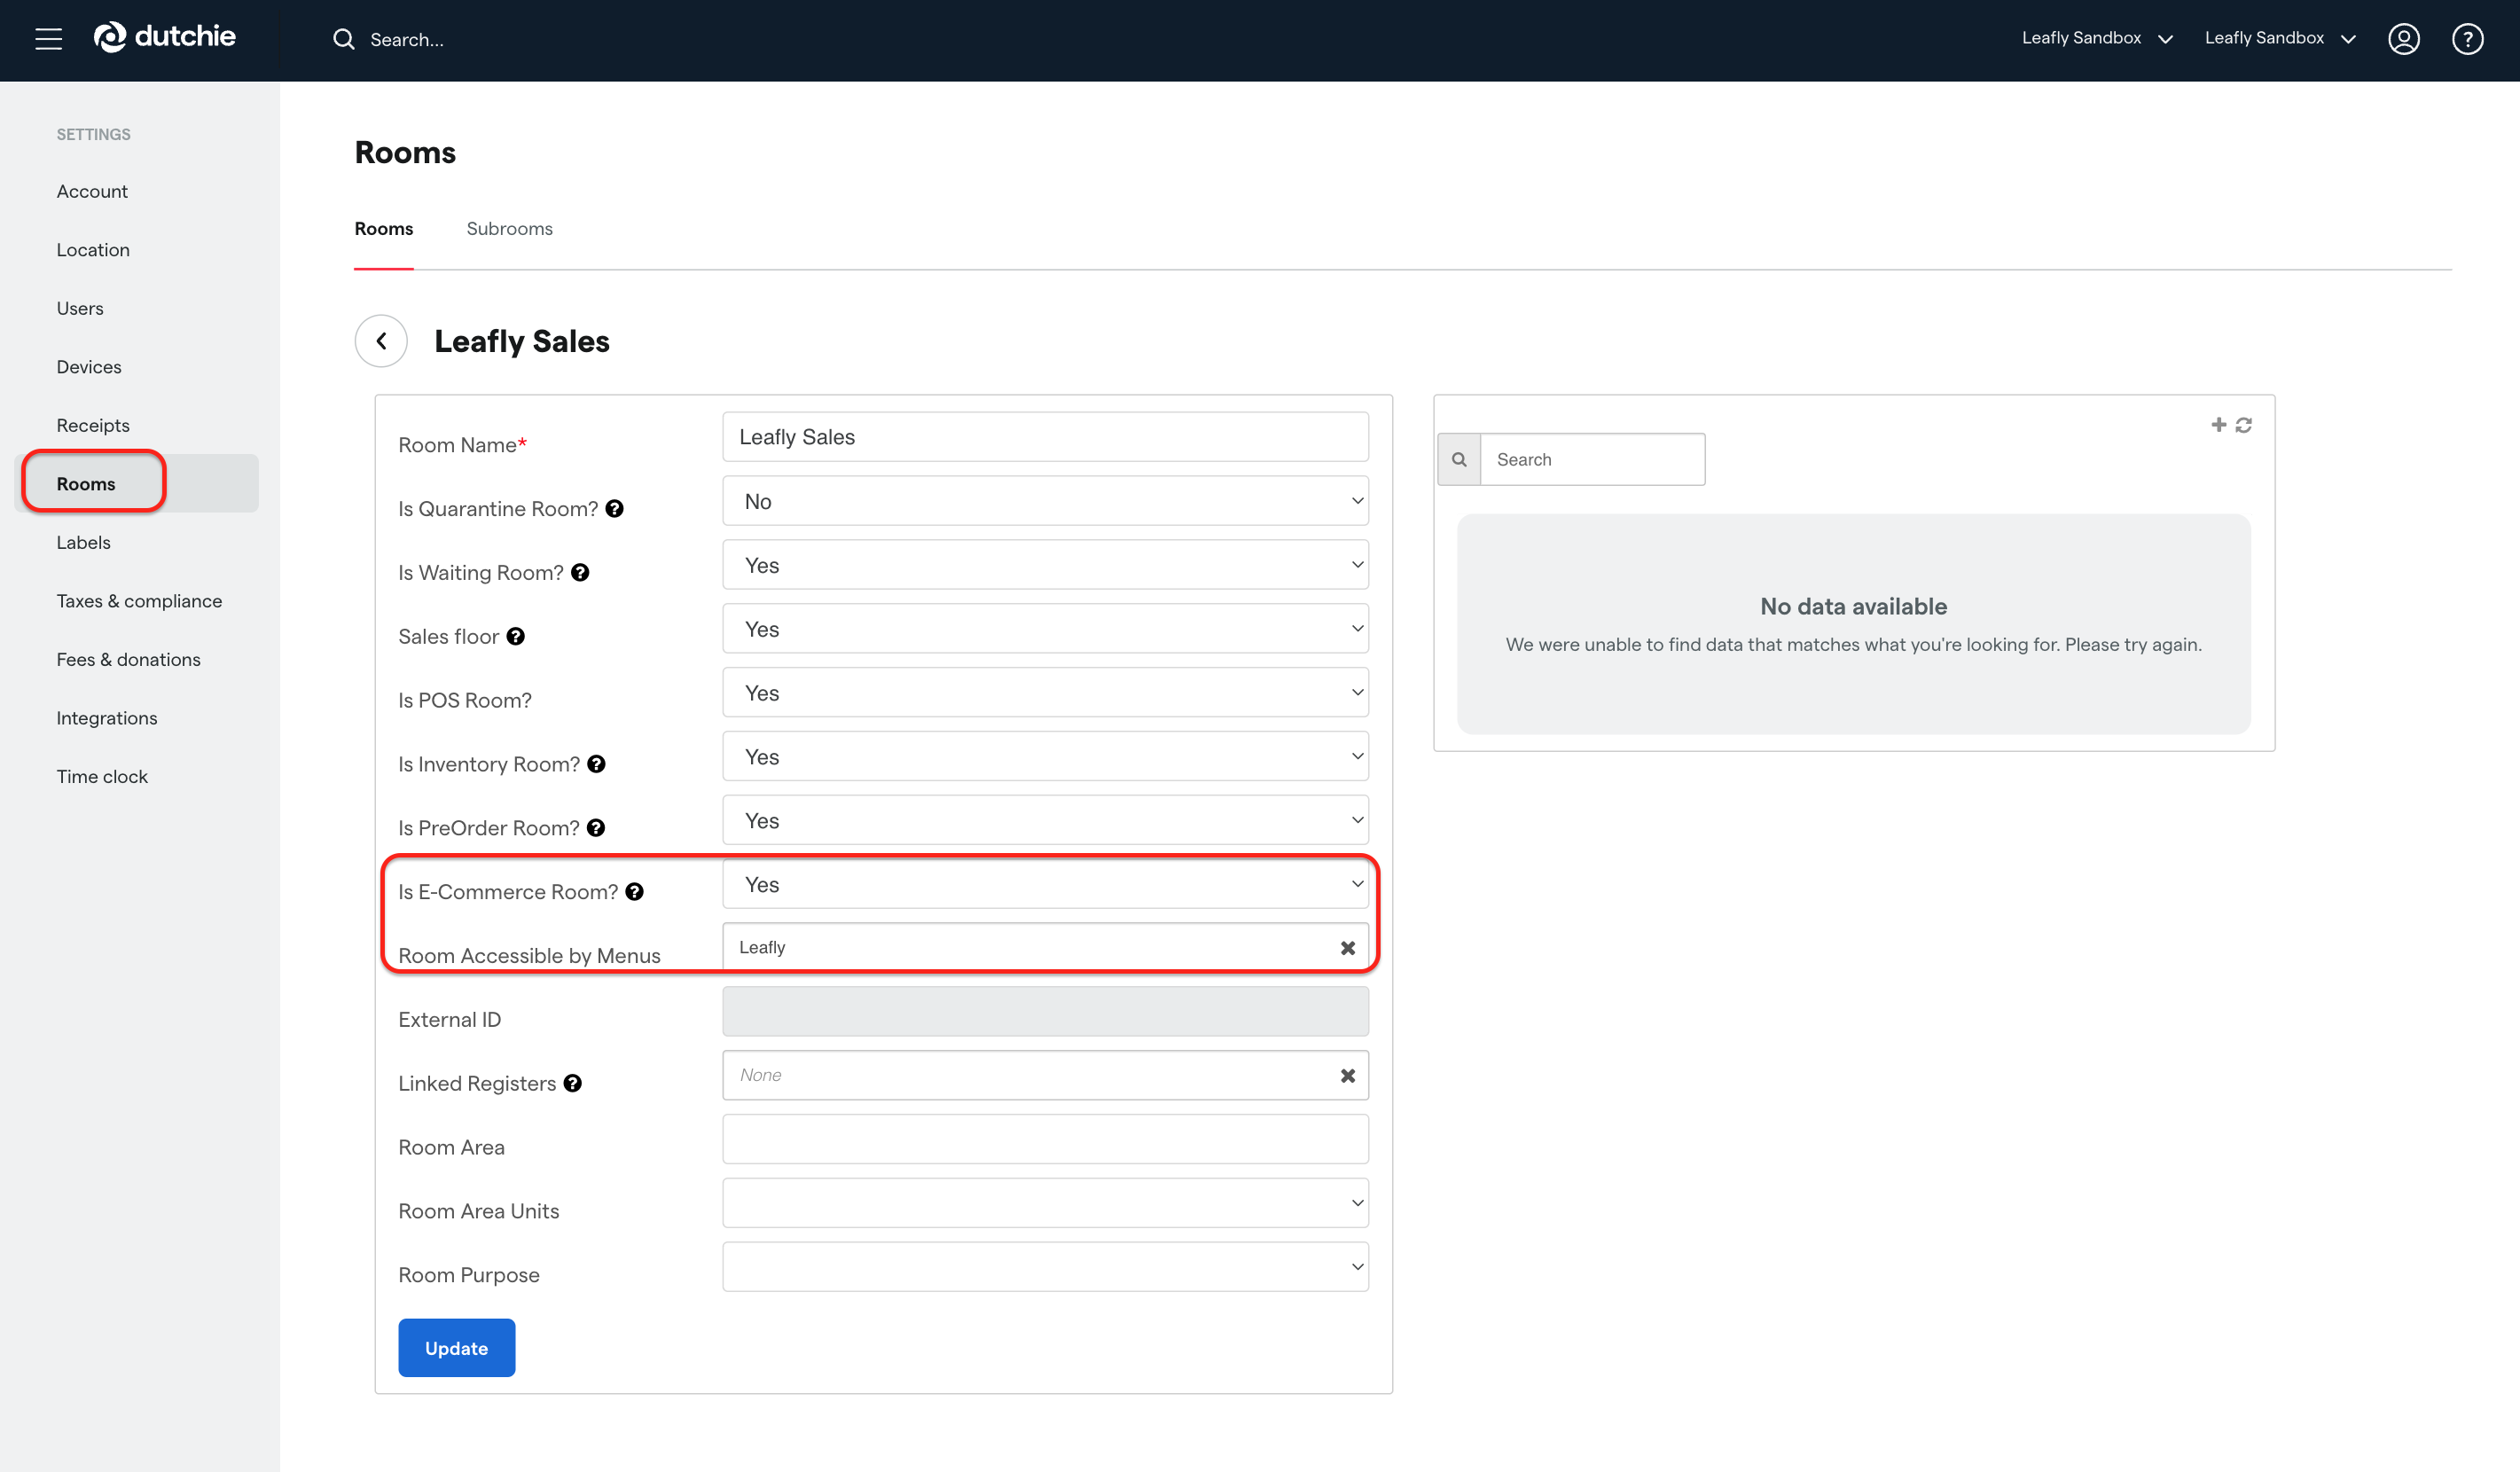This screenshot has width=2520, height=1472.
Task: Open Receipts settings
Action: [x=93, y=425]
